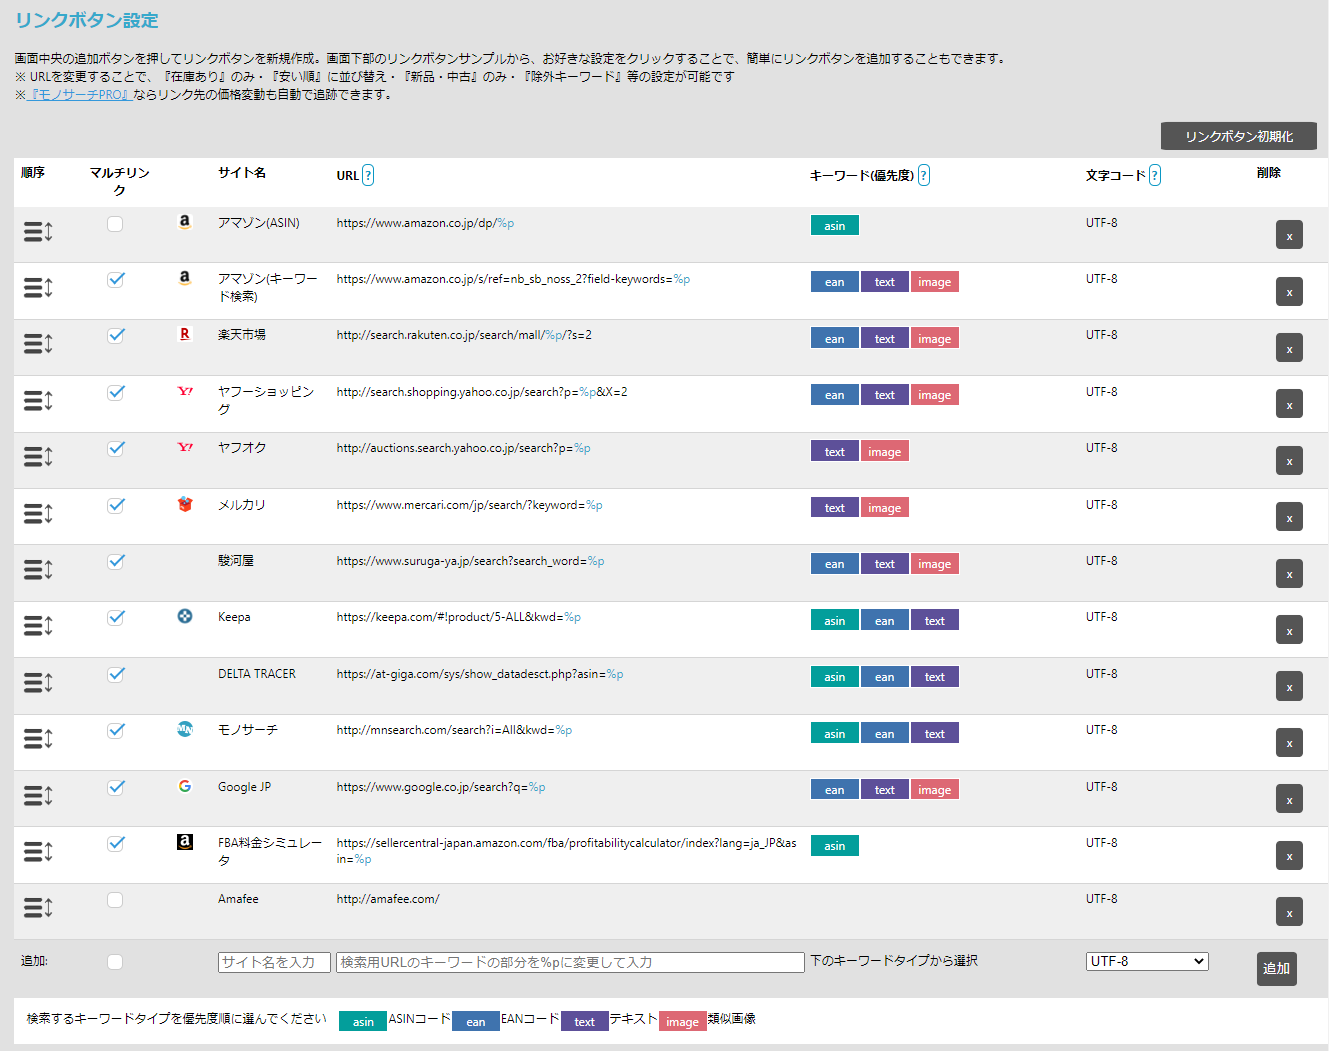Screen dimensions: 1329x1051
Task: Click the text tag in ヤフオク row
Action: [835, 451]
